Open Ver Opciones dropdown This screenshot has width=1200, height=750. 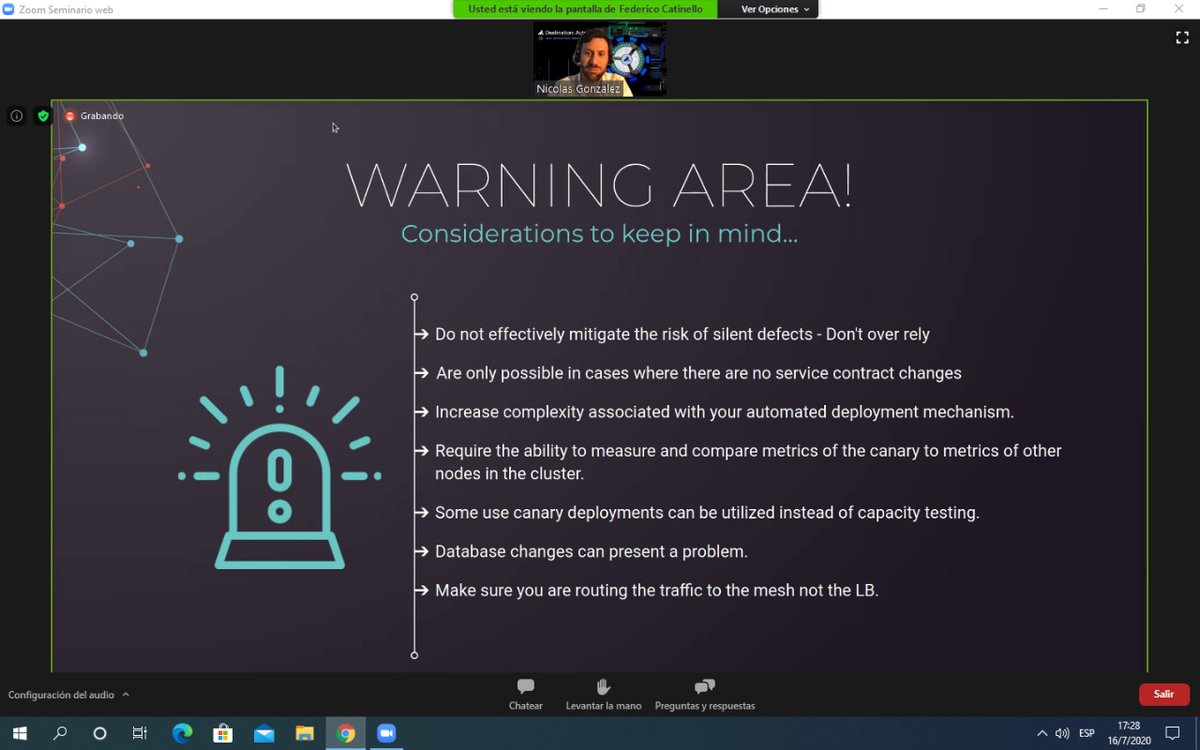click(775, 9)
